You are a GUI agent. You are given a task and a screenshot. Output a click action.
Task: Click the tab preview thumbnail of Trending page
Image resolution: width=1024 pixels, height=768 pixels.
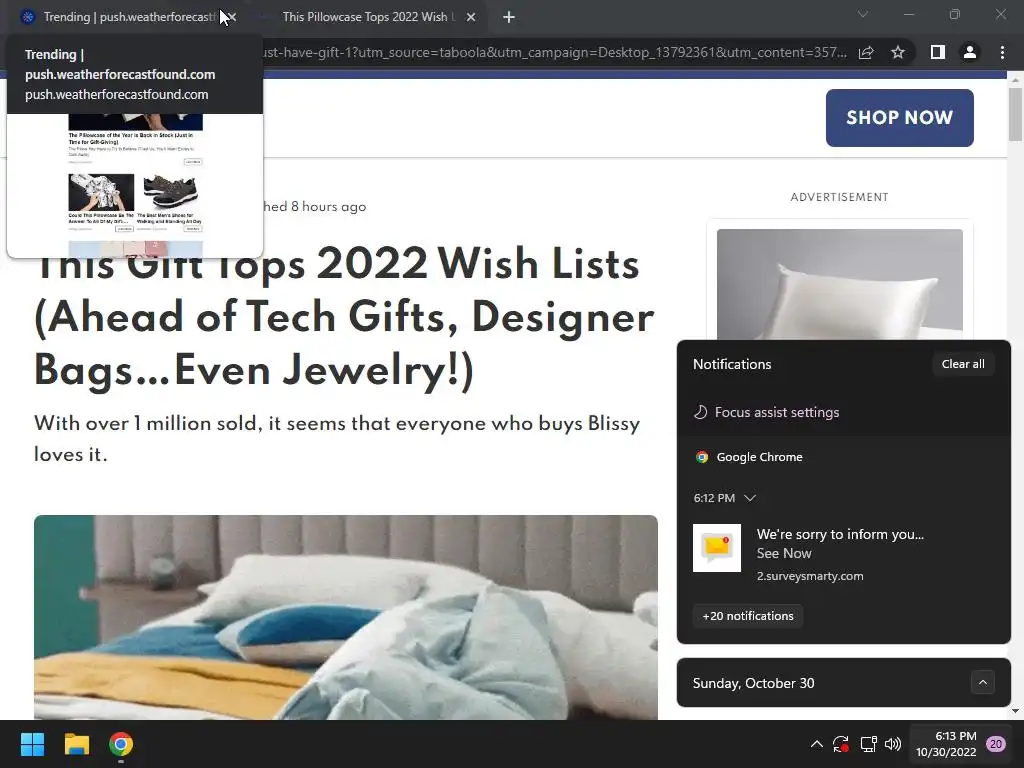pyautogui.click(x=135, y=185)
